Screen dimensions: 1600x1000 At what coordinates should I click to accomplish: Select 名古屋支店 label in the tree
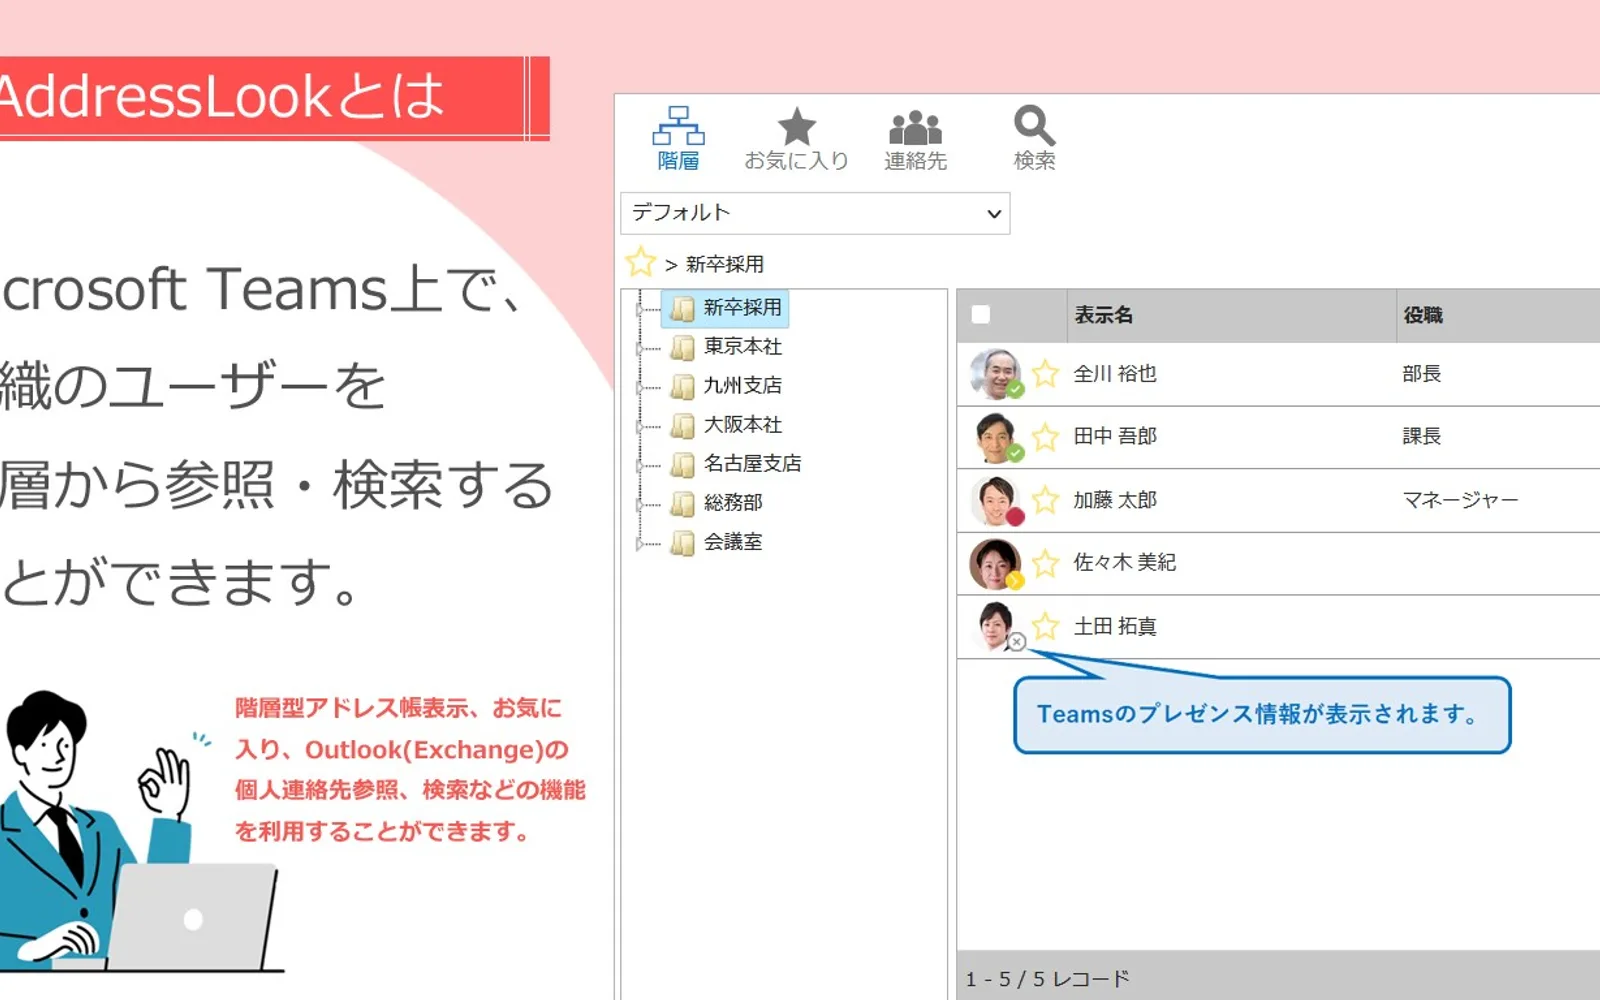coord(753,464)
